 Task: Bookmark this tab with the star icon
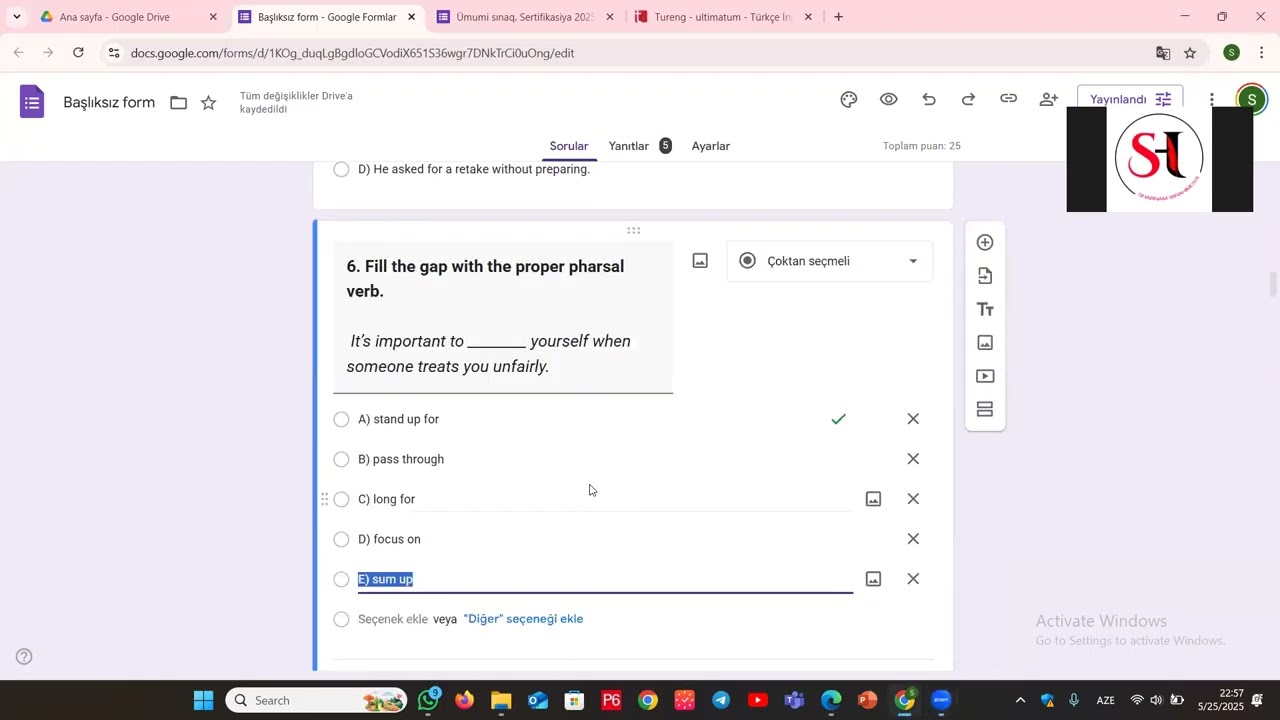tap(1190, 53)
